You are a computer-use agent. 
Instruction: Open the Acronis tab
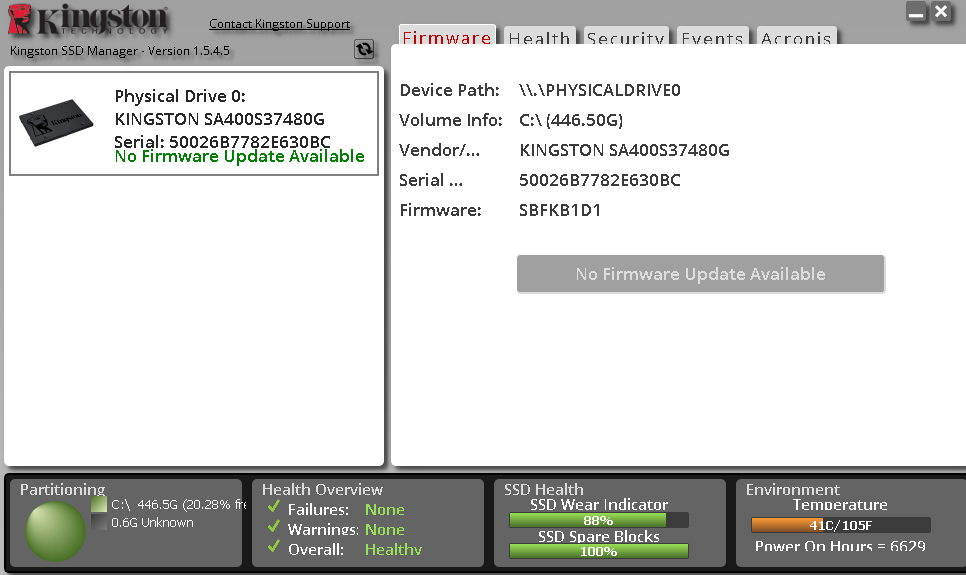(797, 36)
